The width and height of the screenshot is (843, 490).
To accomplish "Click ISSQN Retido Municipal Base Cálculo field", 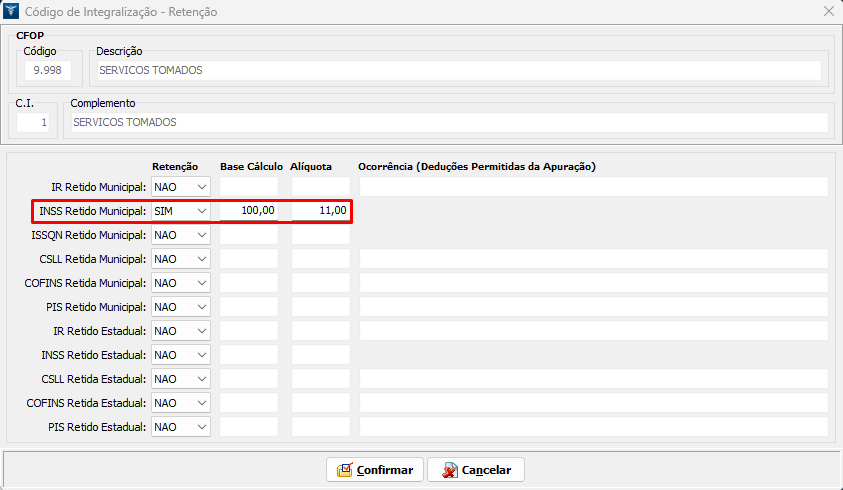I will pos(249,235).
